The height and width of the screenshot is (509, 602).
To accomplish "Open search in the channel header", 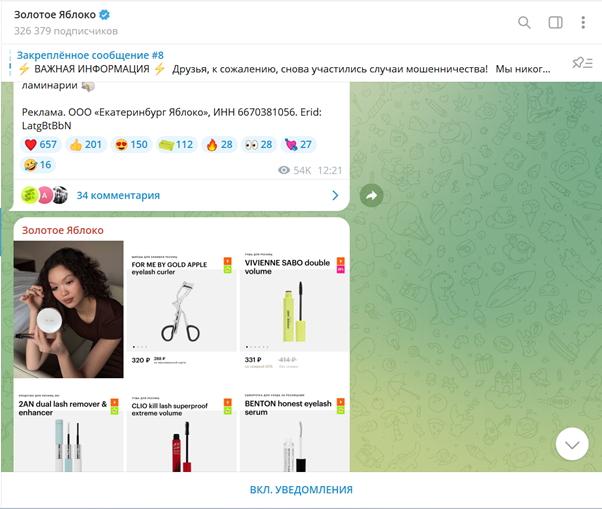I will [x=524, y=23].
